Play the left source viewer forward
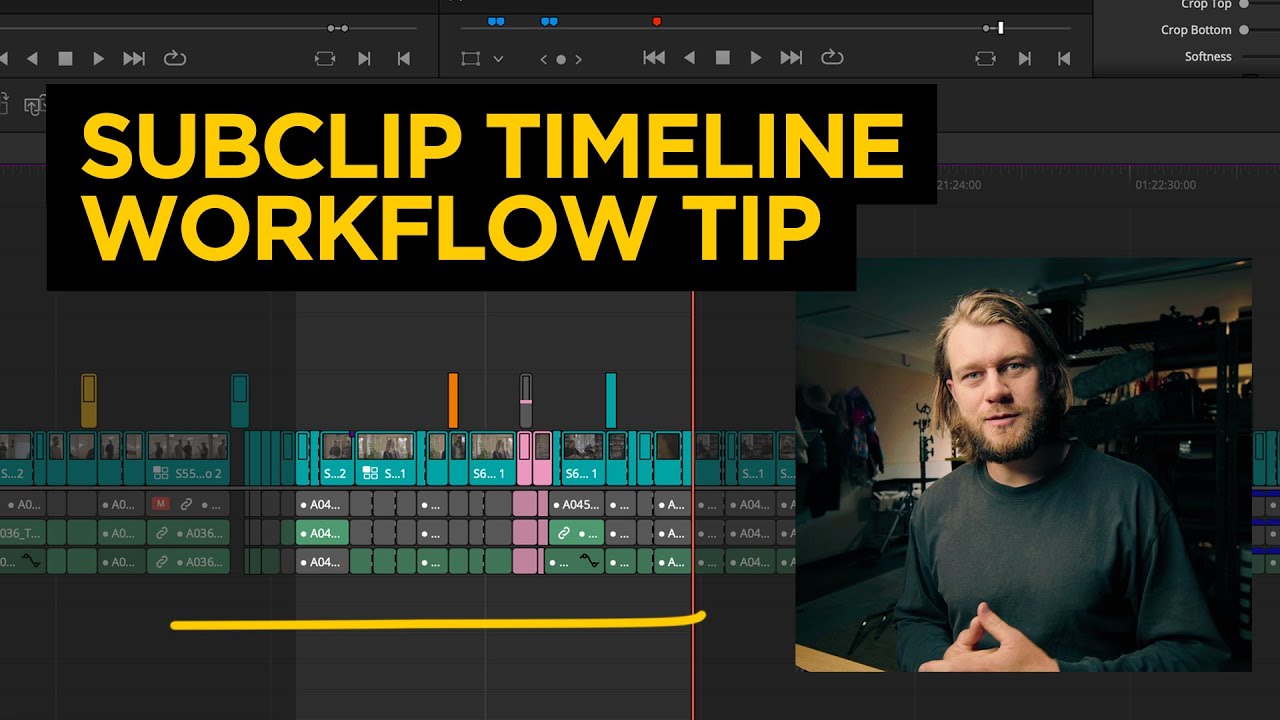Image resolution: width=1280 pixels, height=720 pixels. [x=98, y=59]
